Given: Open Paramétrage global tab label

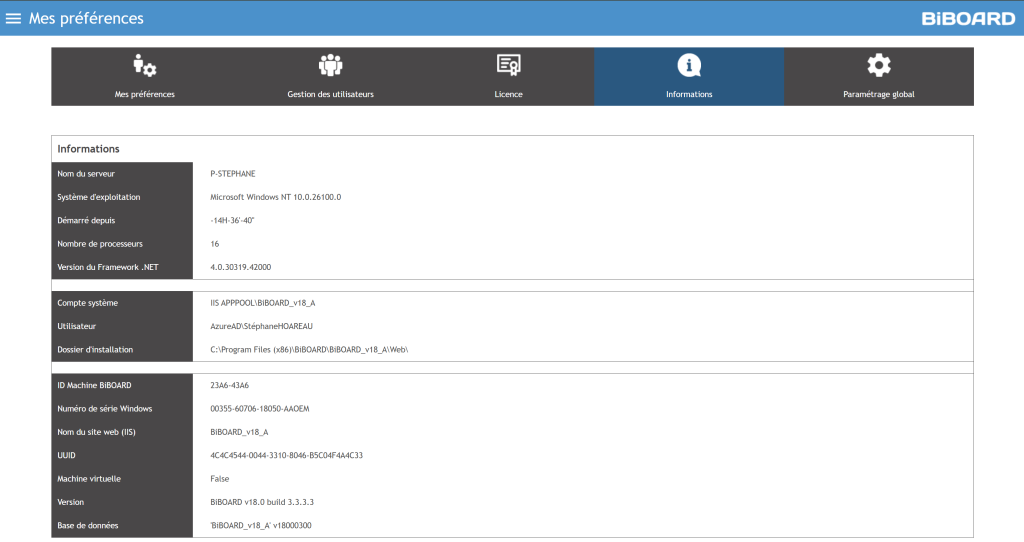Looking at the screenshot, I should pyautogui.click(x=878, y=94).
